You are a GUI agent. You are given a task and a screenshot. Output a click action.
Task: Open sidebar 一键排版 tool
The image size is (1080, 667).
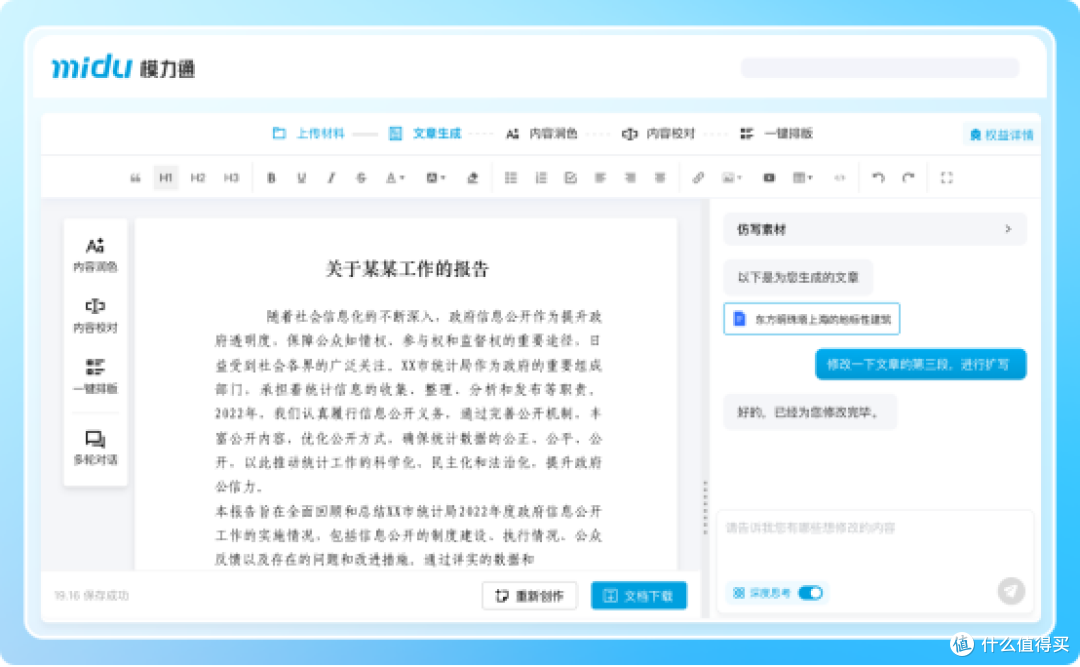pyautogui.click(x=95, y=376)
